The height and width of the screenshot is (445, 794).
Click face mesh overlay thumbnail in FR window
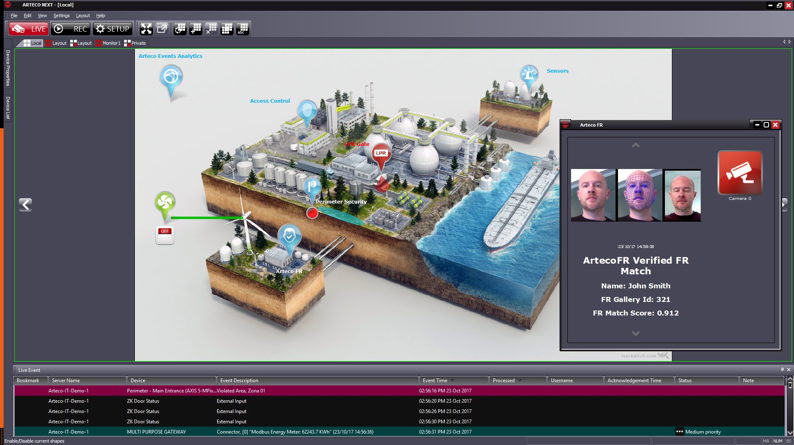[x=639, y=195]
